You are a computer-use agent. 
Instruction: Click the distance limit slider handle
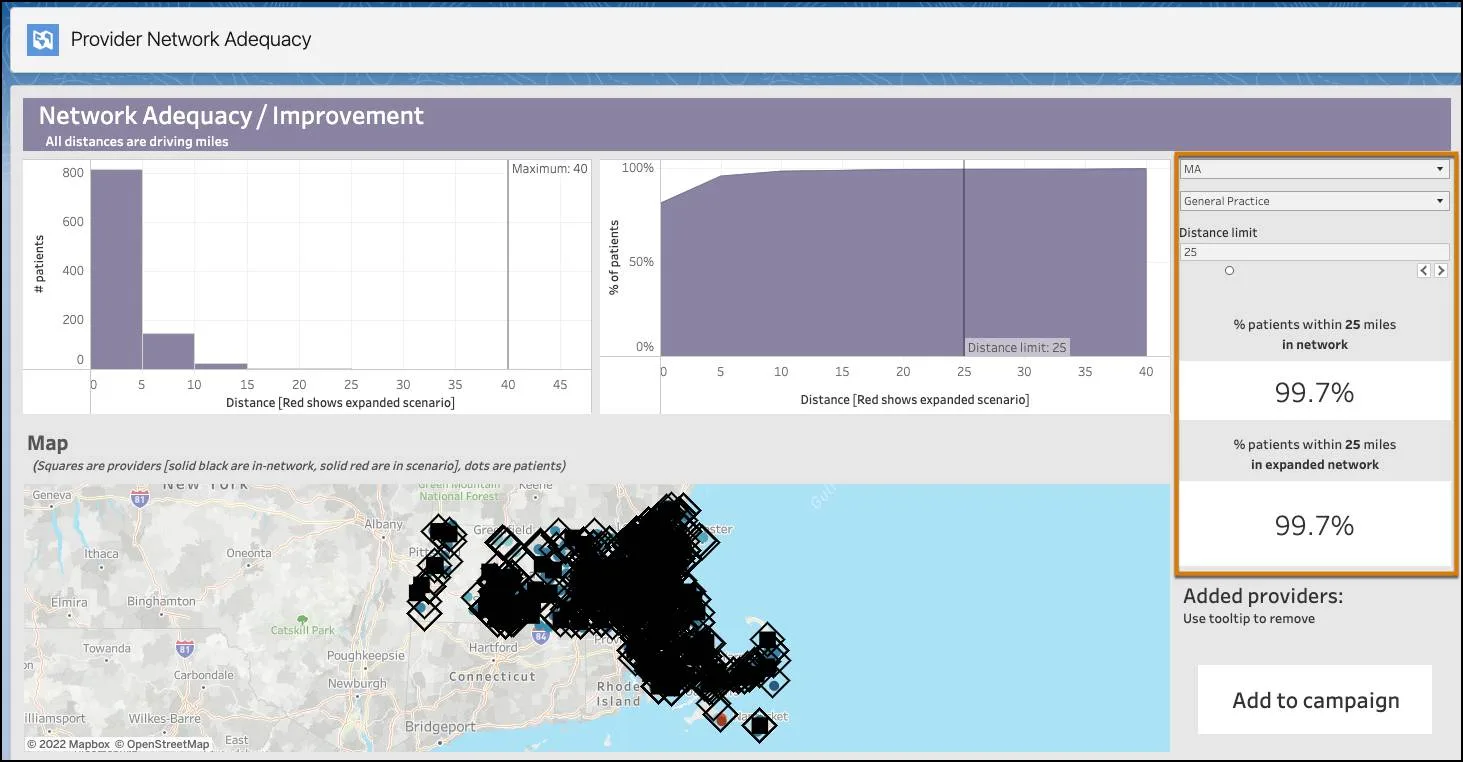(x=1229, y=271)
